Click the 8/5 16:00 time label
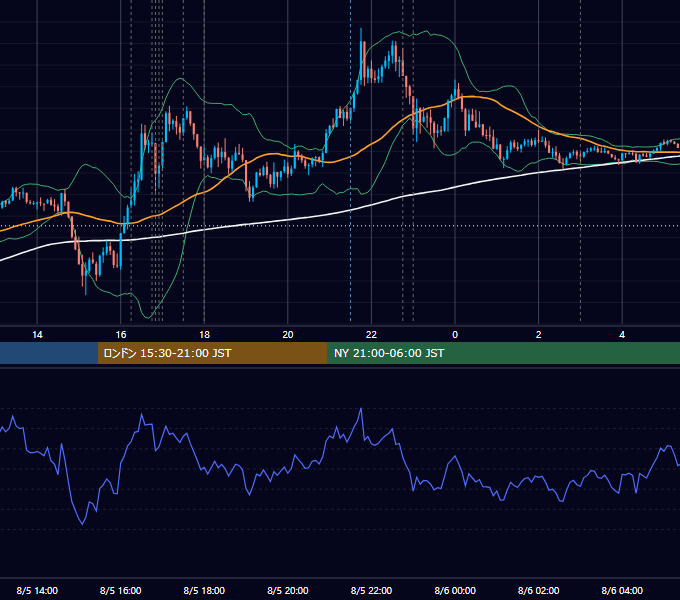This screenshot has height=600, width=680. (x=121, y=590)
